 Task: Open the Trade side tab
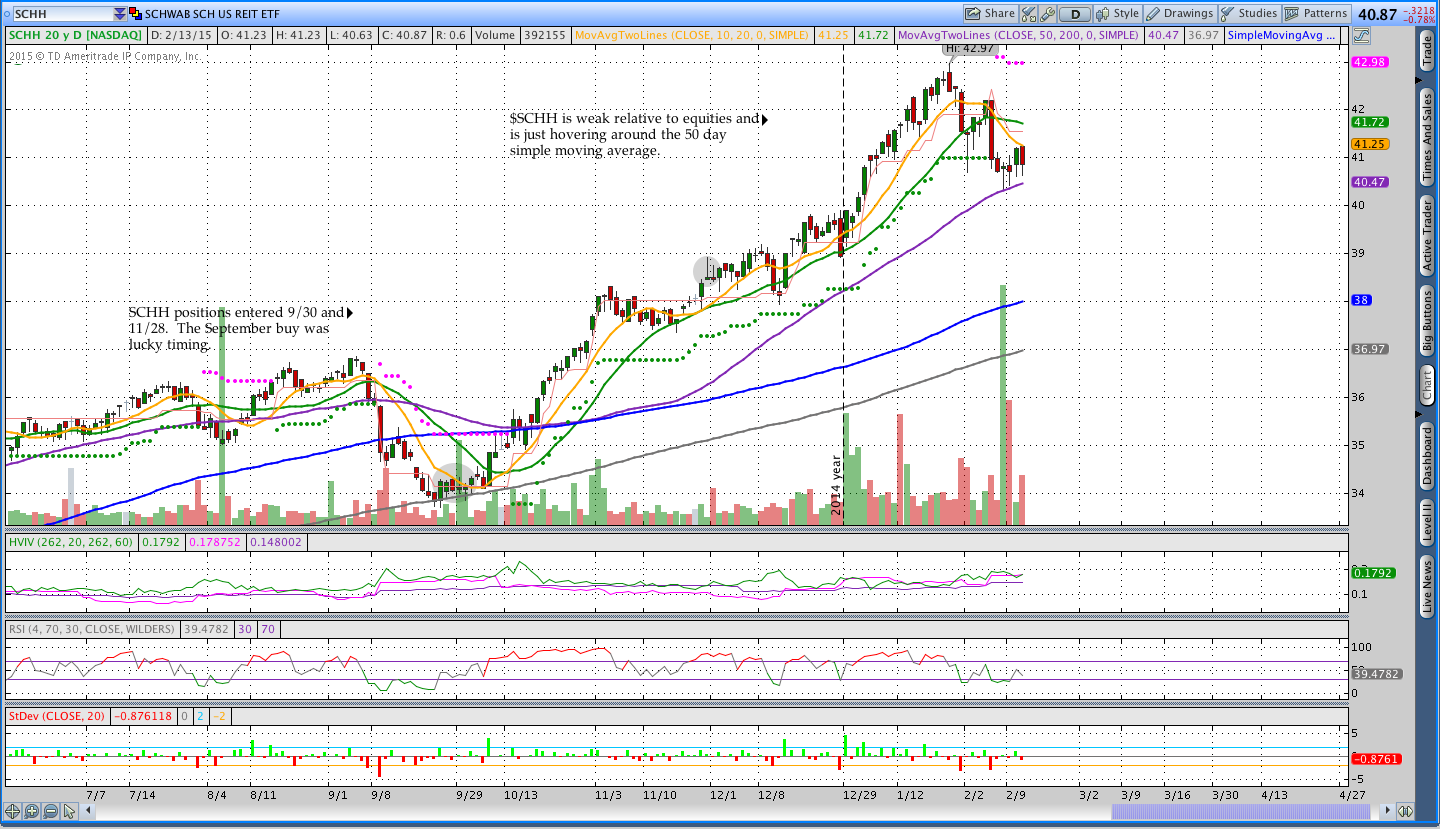pyautogui.click(x=1427, y=50)
